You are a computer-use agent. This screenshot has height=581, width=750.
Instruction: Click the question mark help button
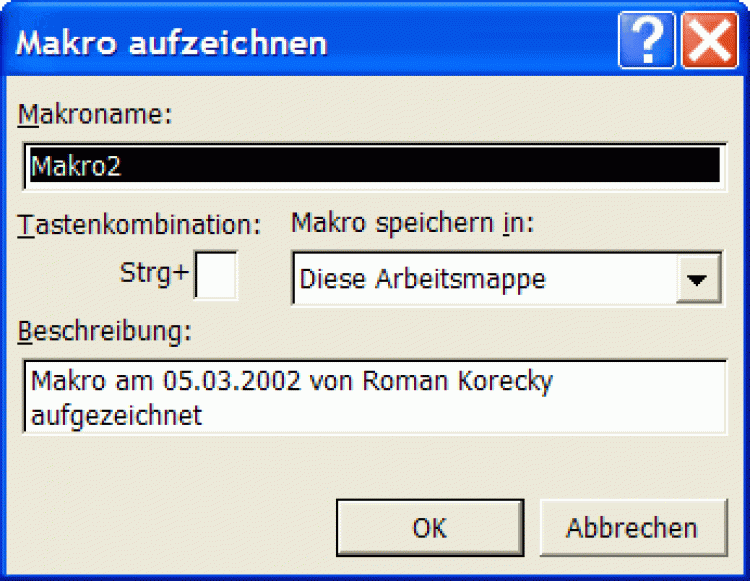coord(646,42)
